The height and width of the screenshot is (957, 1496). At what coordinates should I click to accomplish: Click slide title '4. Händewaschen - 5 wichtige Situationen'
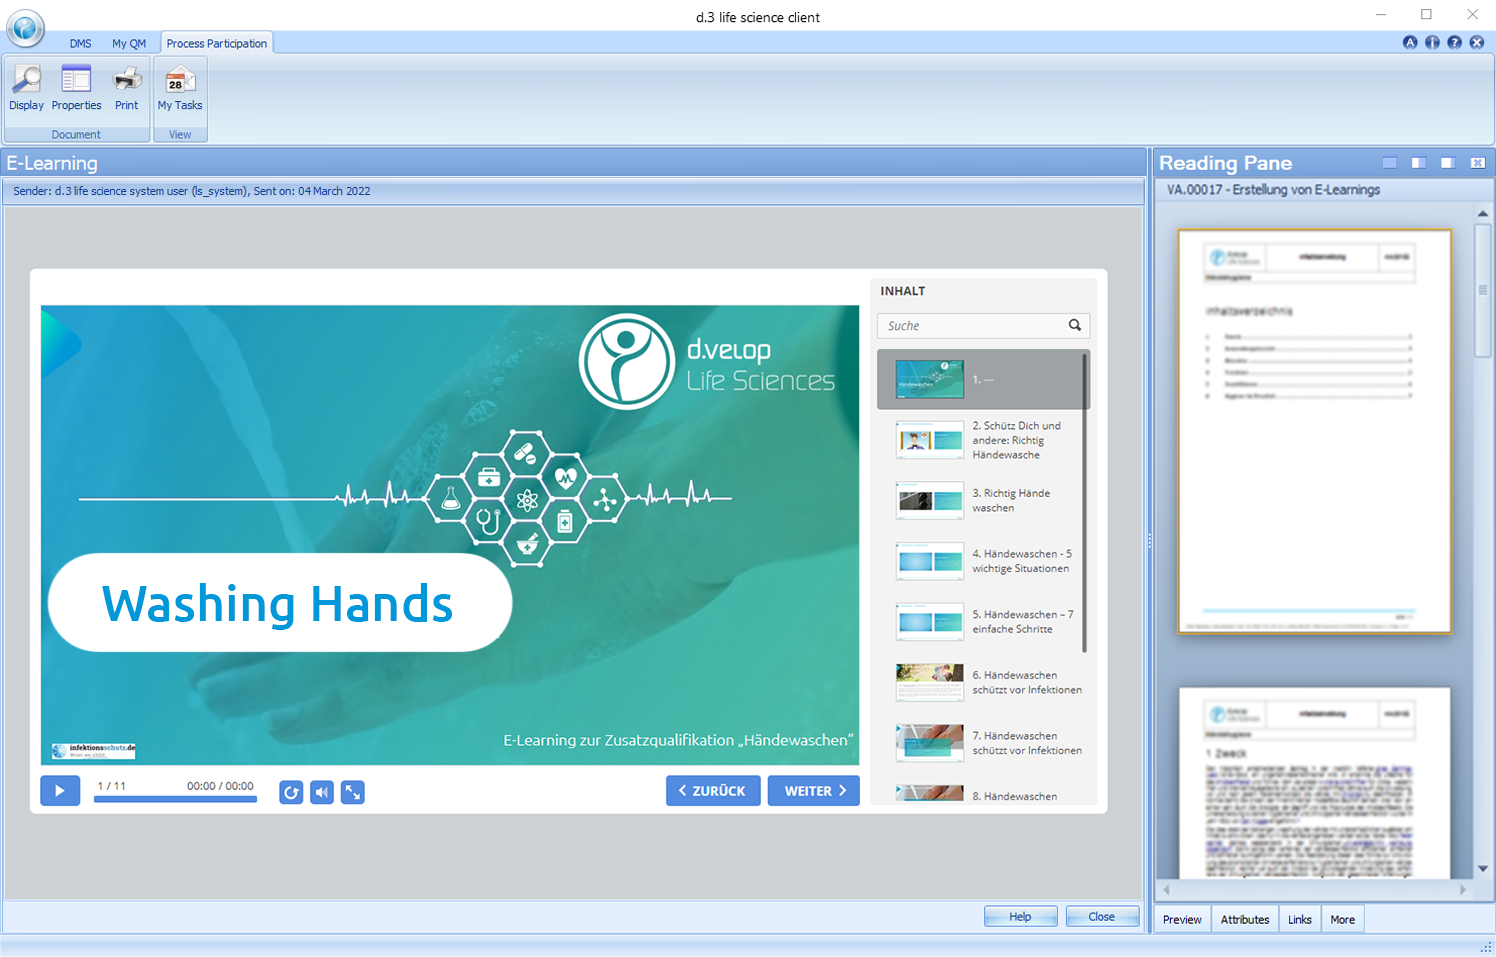tap(1022, 561)
